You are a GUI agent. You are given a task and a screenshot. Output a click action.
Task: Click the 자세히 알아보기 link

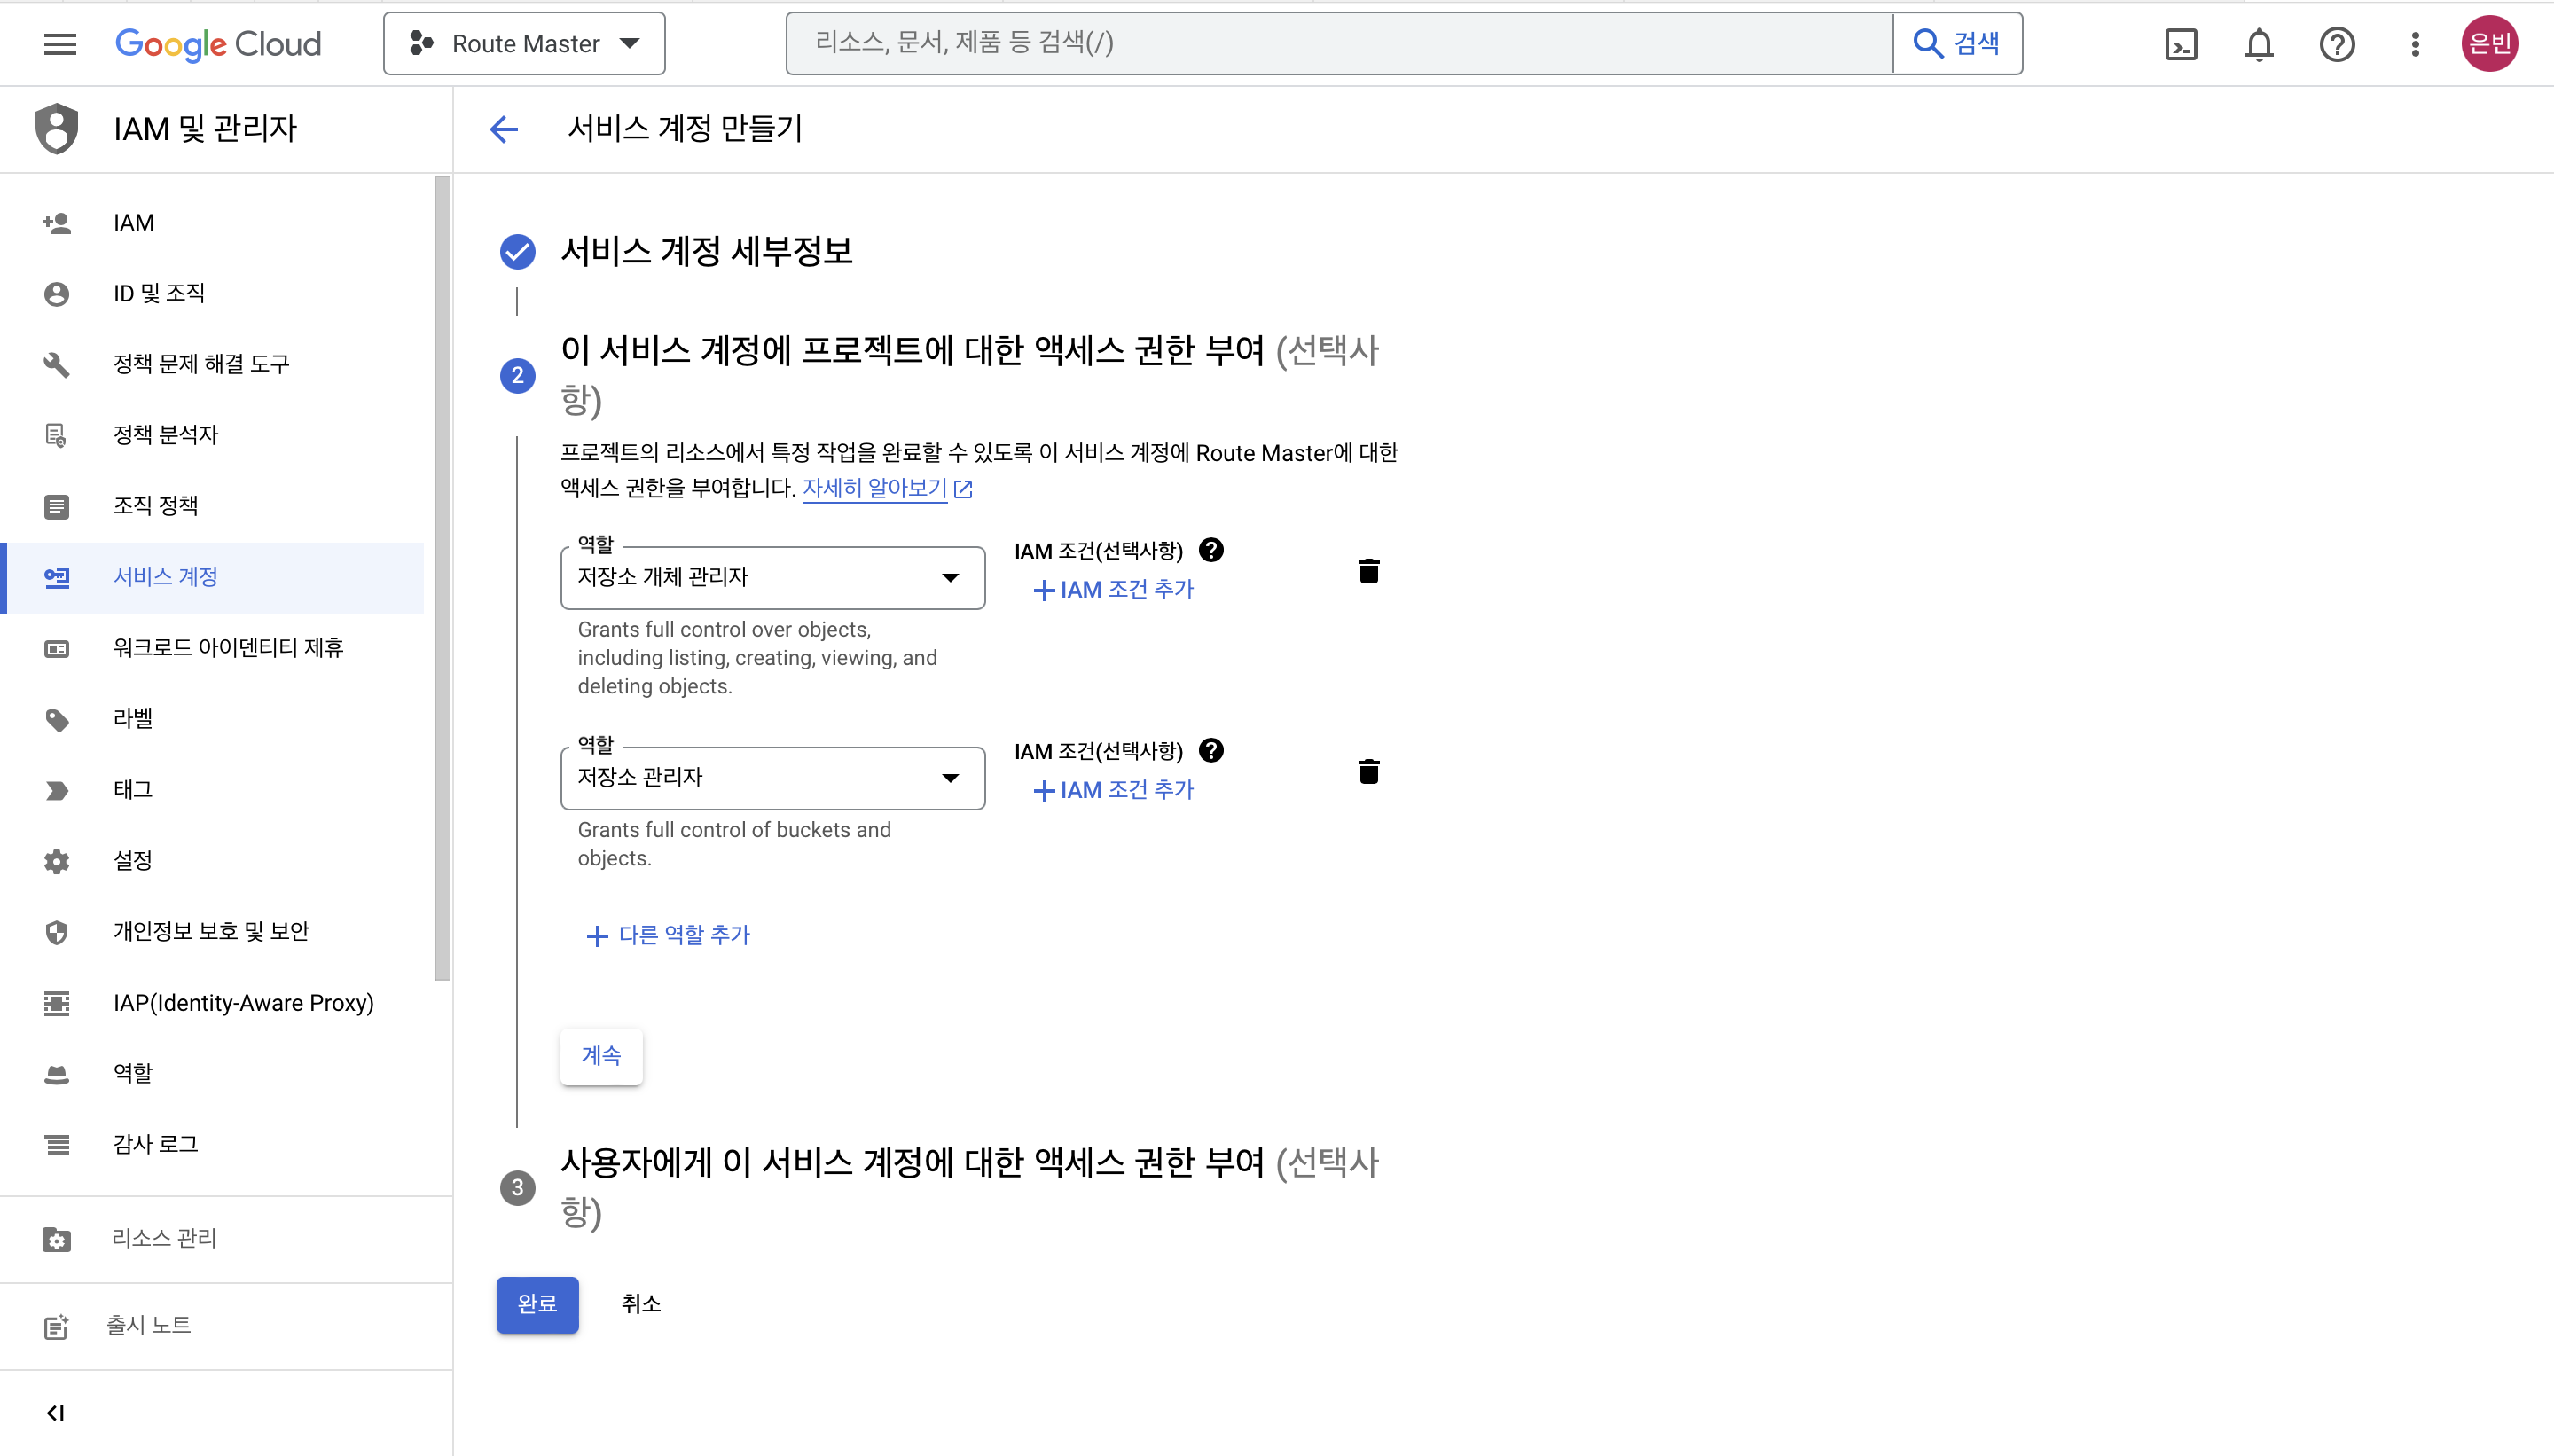click(x=875, y=488)
